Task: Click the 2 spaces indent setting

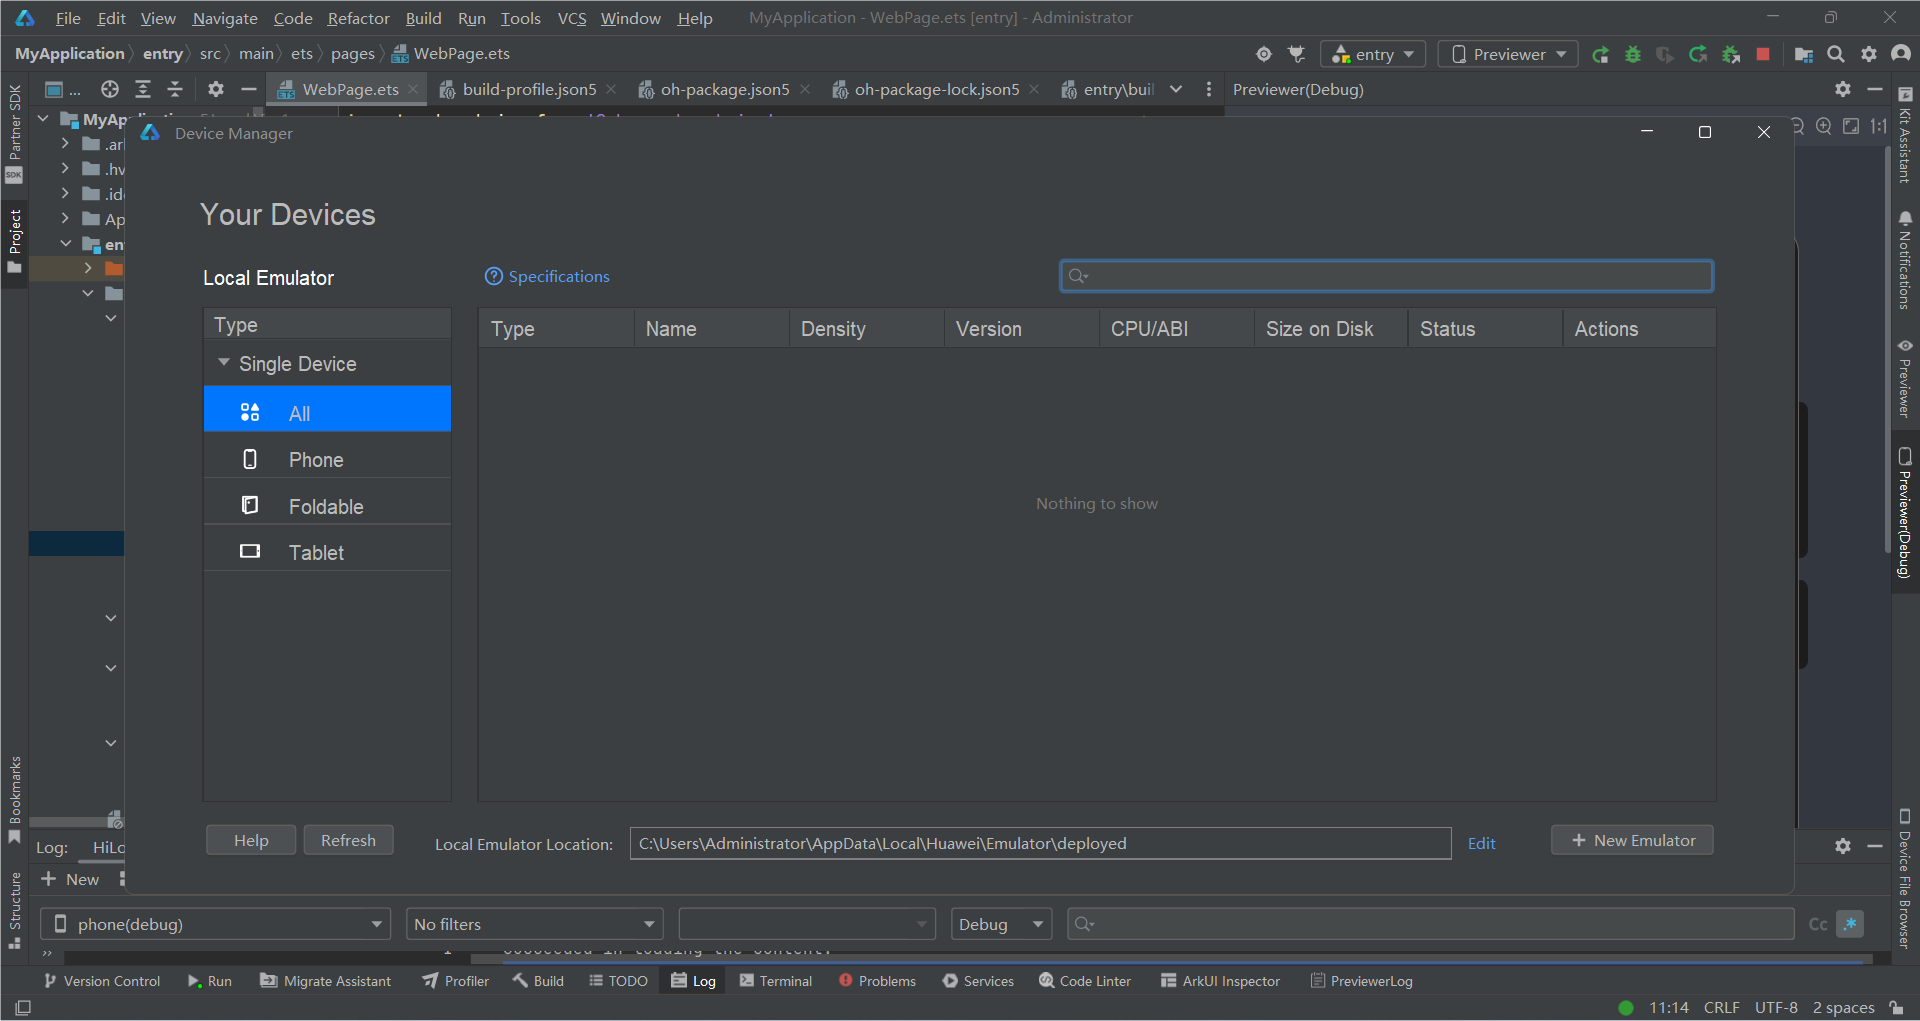Action: coord(1843,1007)
